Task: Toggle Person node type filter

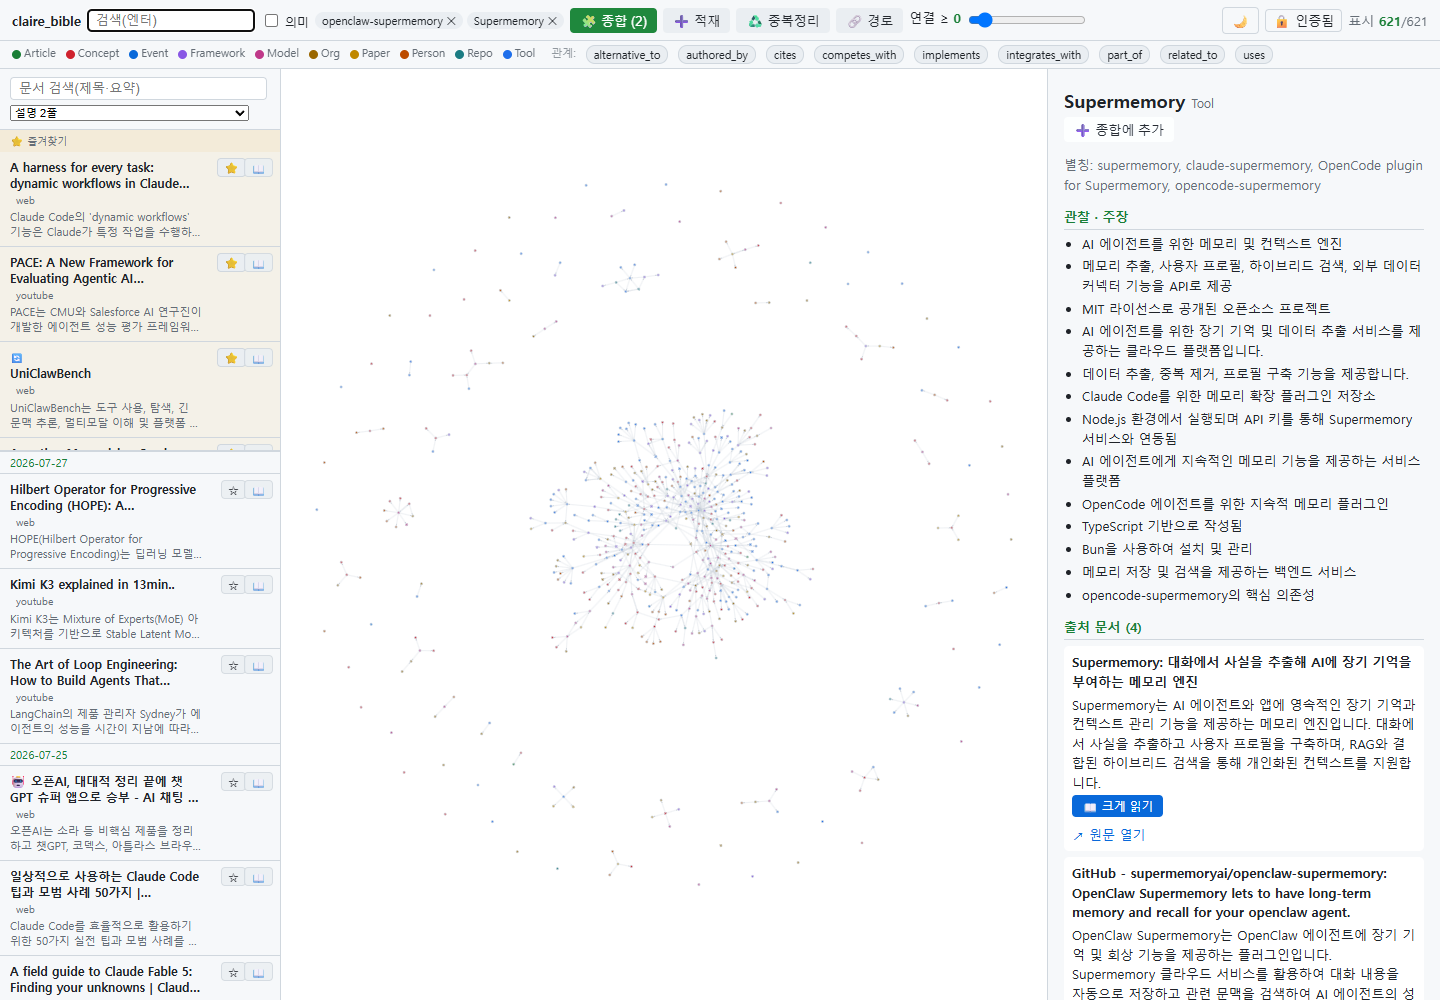Action: 422,54
